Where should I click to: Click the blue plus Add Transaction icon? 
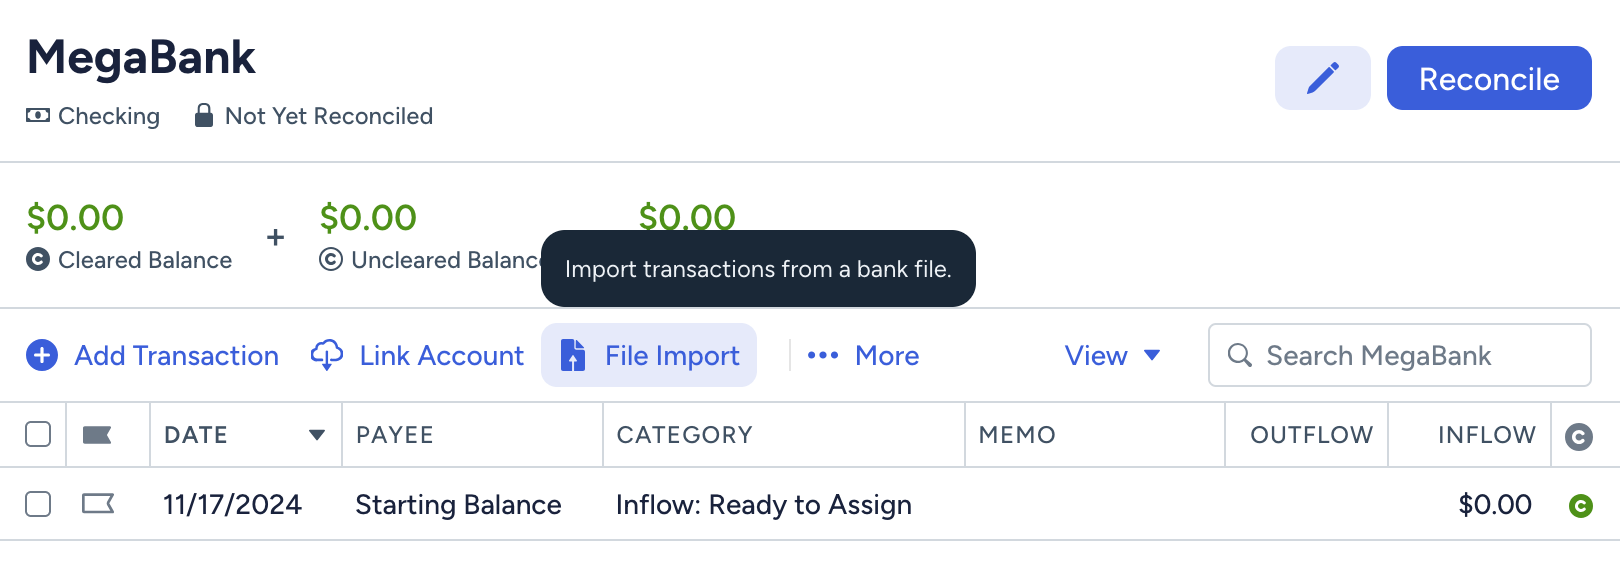[x=42, y=355]
